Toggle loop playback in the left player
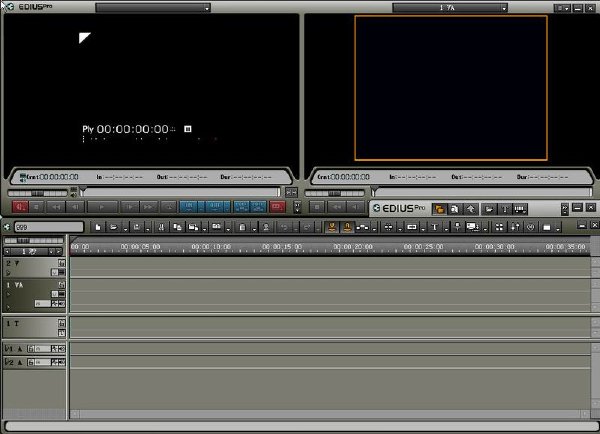 tap(168, 207)
